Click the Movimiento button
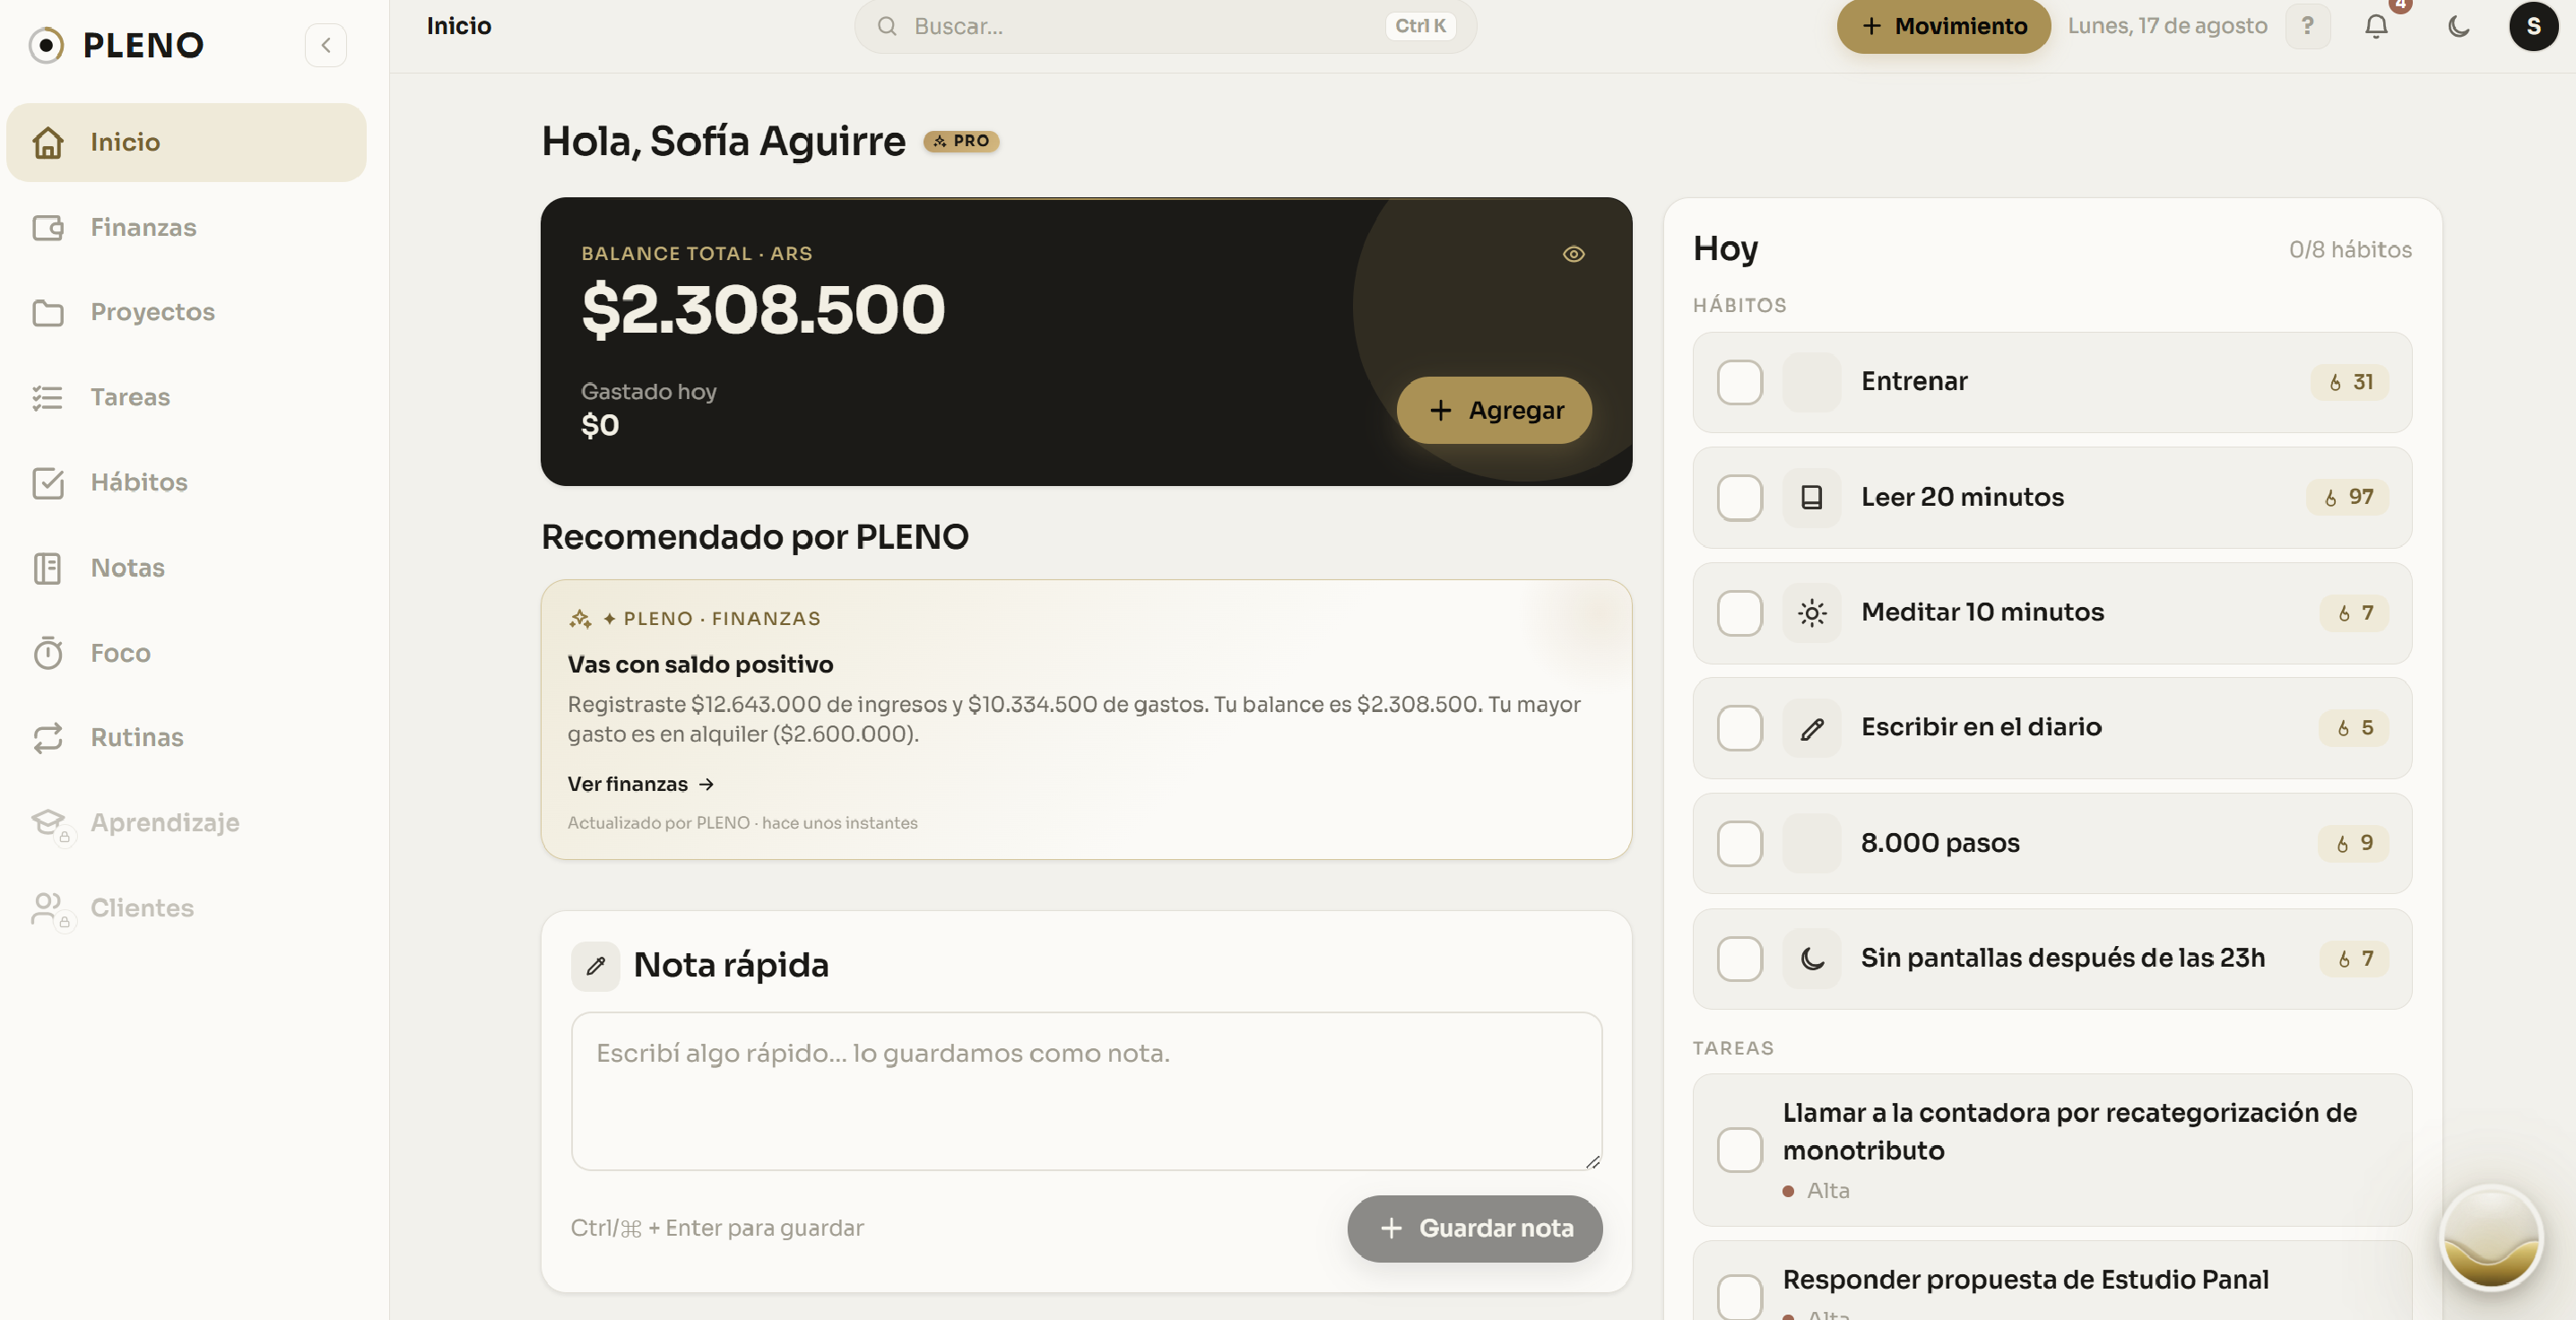The width and height of the screenshot is (2576, 1320). tap(1943, 26)
